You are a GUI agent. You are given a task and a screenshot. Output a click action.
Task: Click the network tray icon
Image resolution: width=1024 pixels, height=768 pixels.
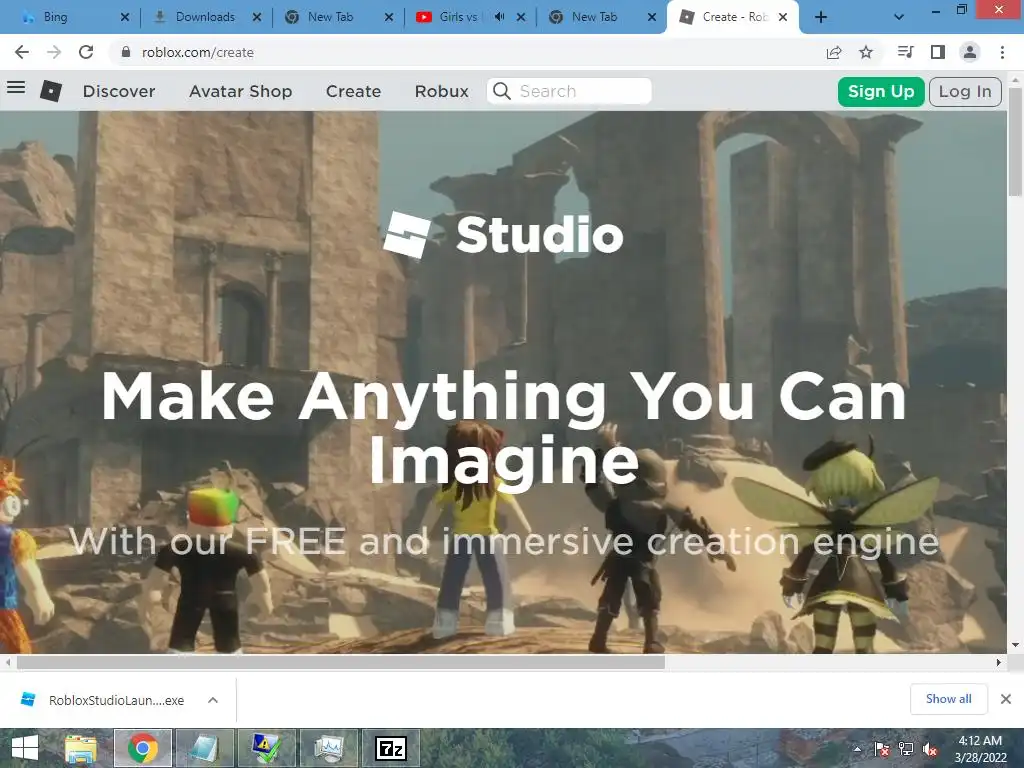[906, 749]
